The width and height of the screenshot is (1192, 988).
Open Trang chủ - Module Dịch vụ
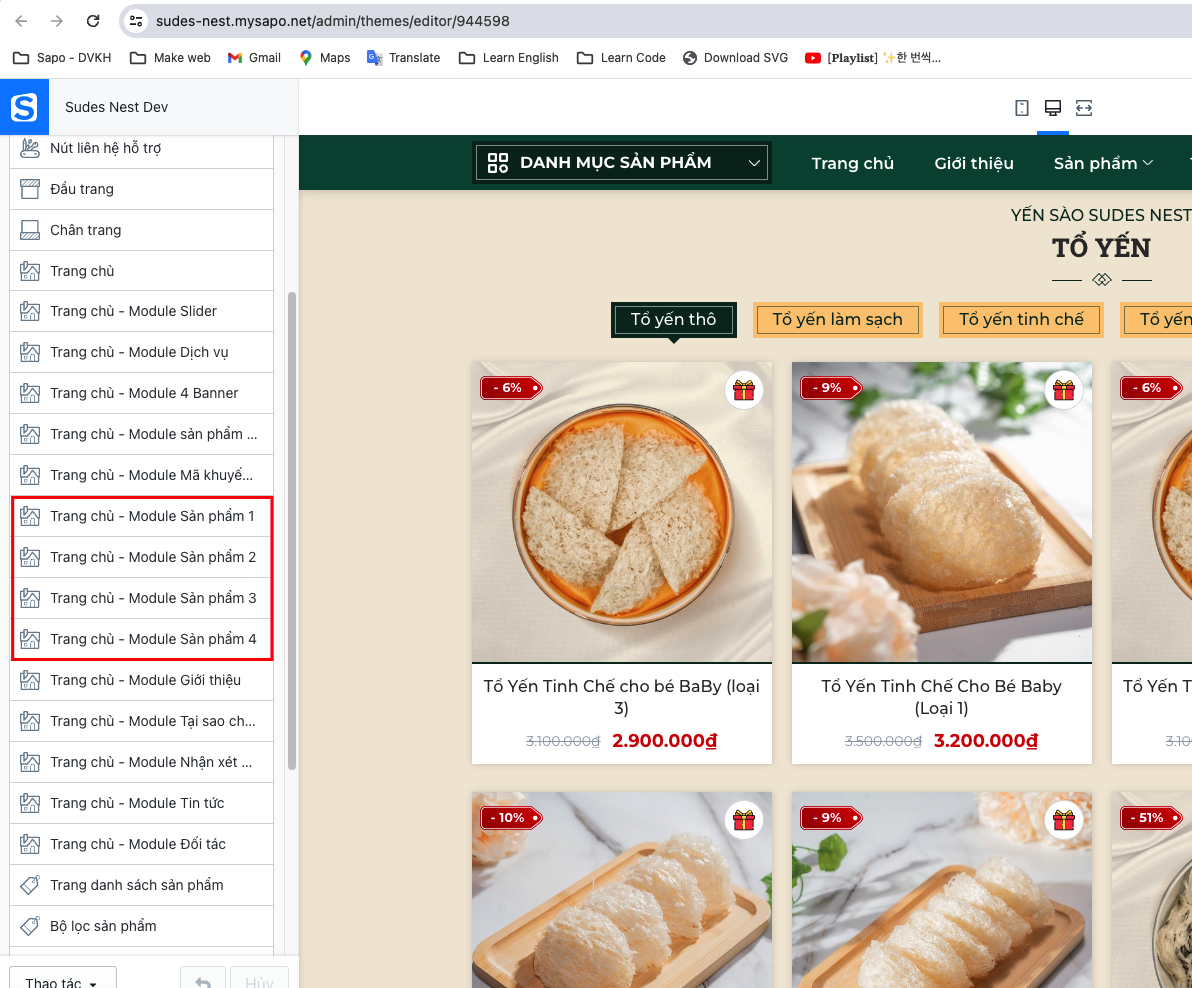(141, 353)
